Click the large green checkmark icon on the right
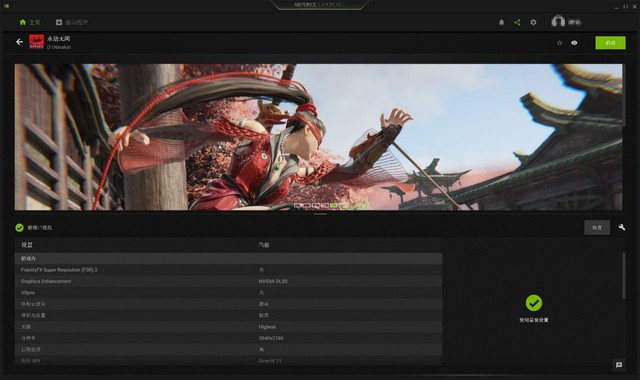Image resolution: width=640 pixels, height=380 pixels. pyautogui.click(x=533, y=303)
